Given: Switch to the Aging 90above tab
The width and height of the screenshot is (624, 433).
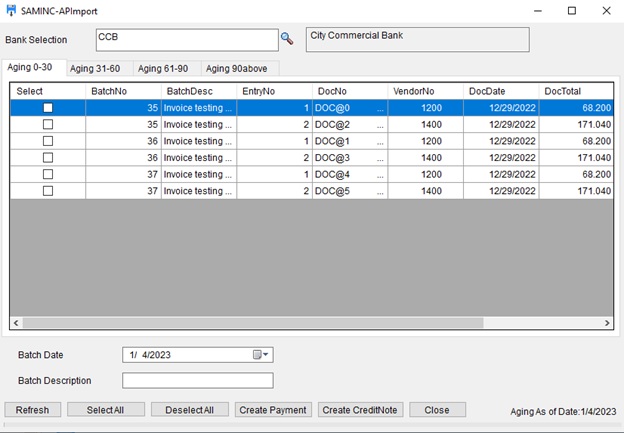Looking at the screenshot, I should 240,68.
